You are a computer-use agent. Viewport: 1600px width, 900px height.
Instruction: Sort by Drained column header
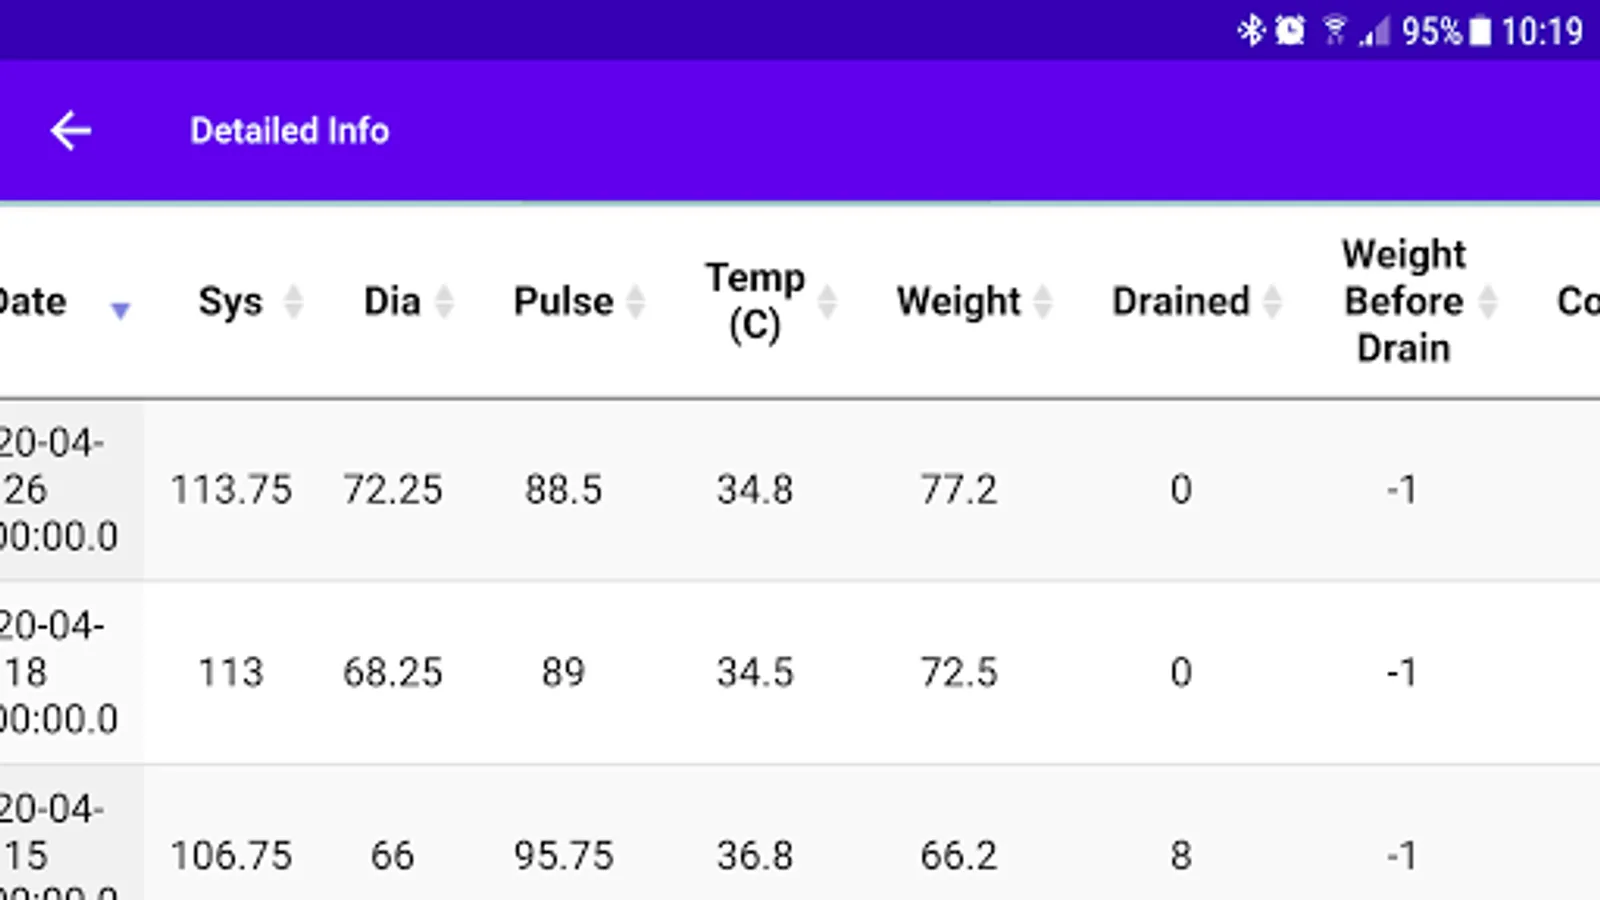pyautogui.click(x=1272, y=301)
